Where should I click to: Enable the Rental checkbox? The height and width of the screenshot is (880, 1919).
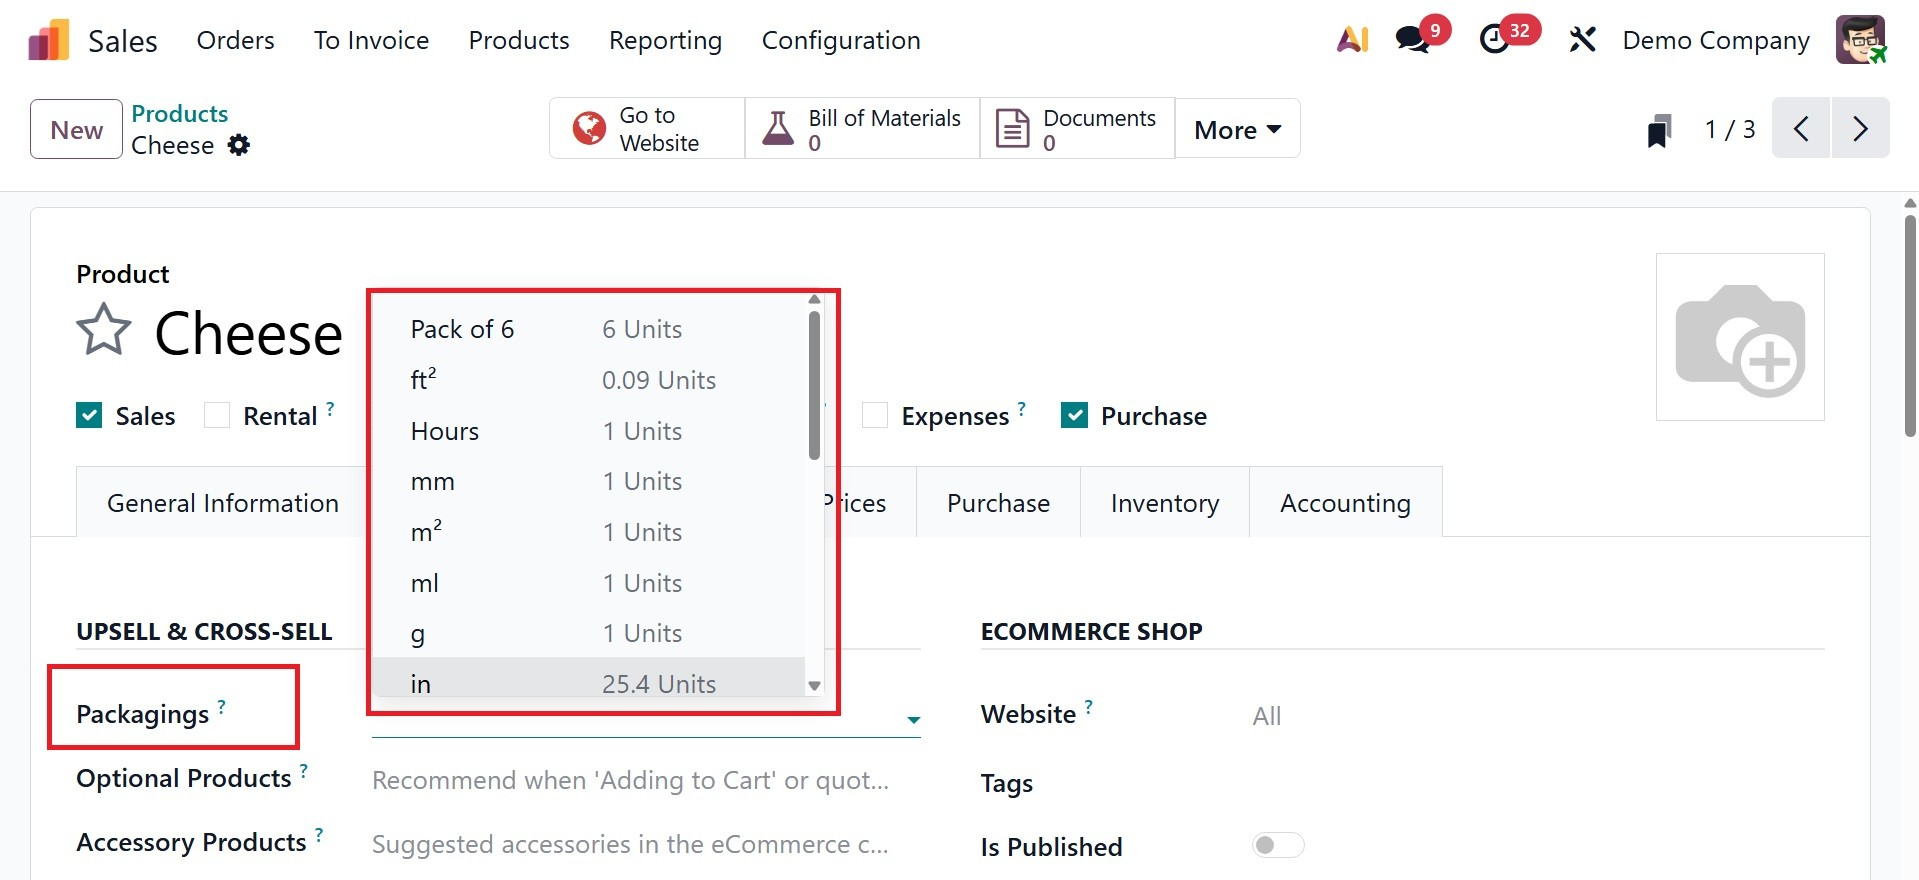[217, 416]
